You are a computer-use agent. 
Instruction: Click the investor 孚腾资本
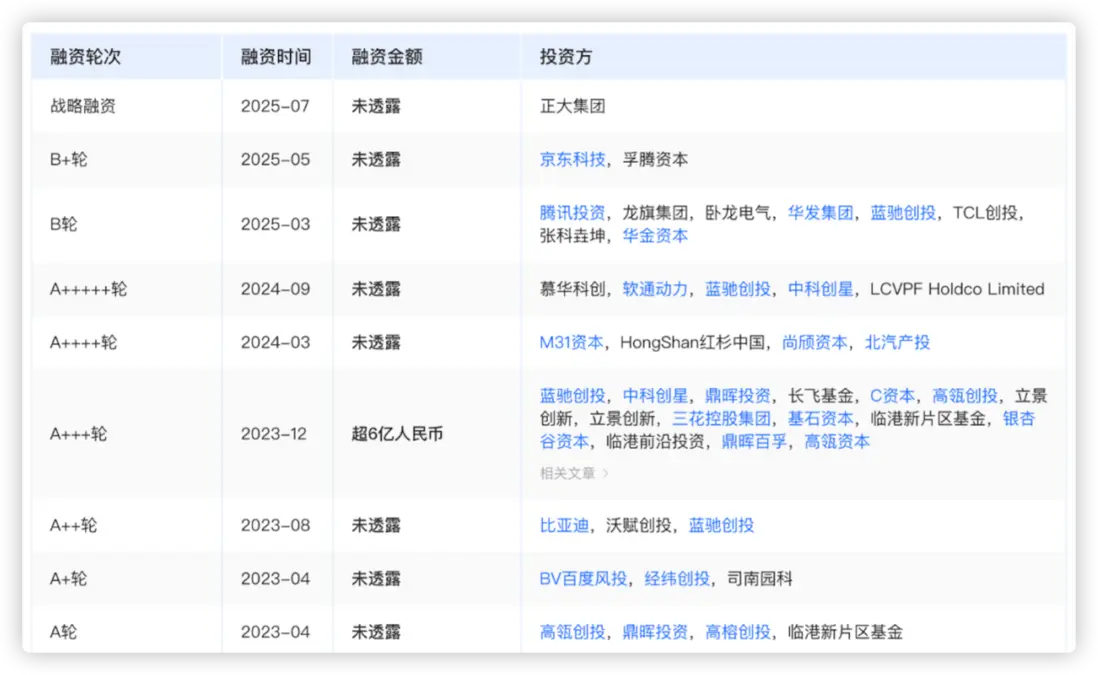pos(655,160)
